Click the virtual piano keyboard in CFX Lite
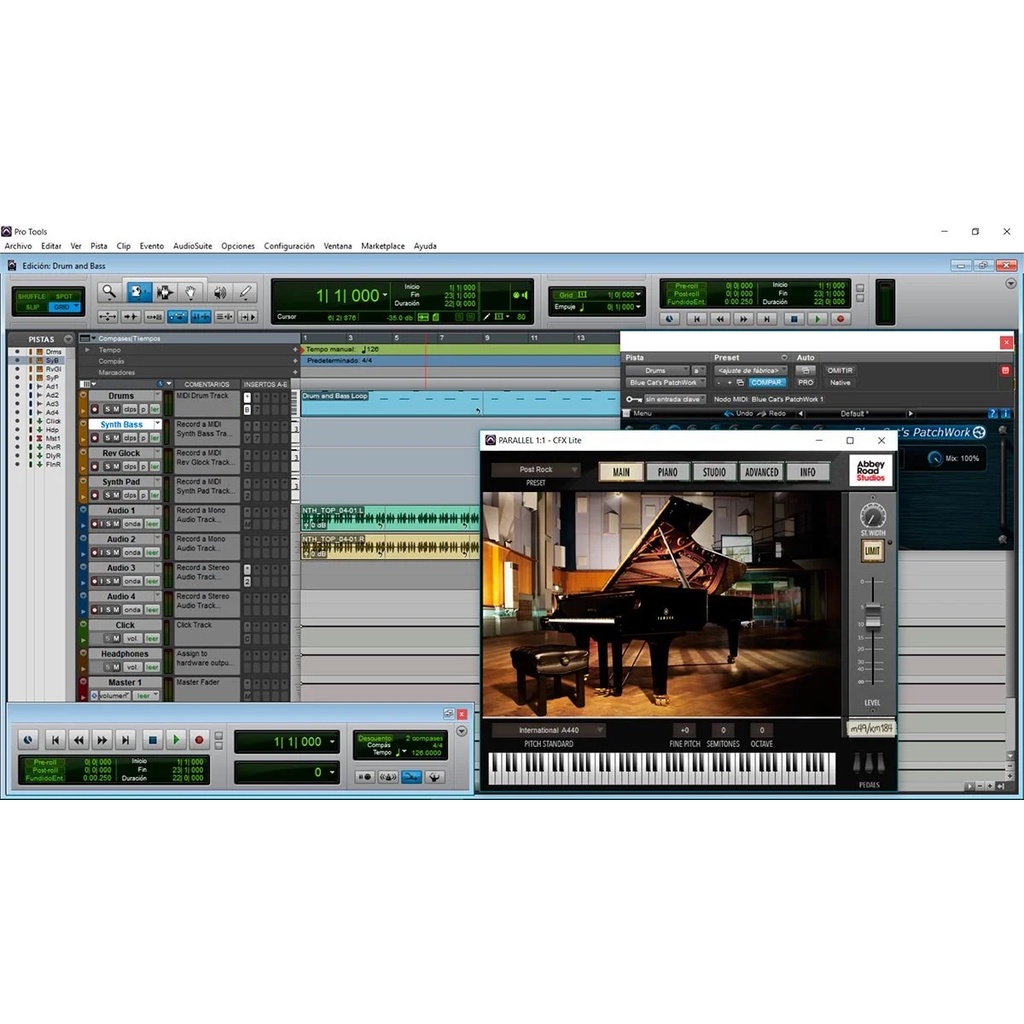The width and height of the screenshot is (1024, 1024). pyautogui.click(x=662, y=768)
